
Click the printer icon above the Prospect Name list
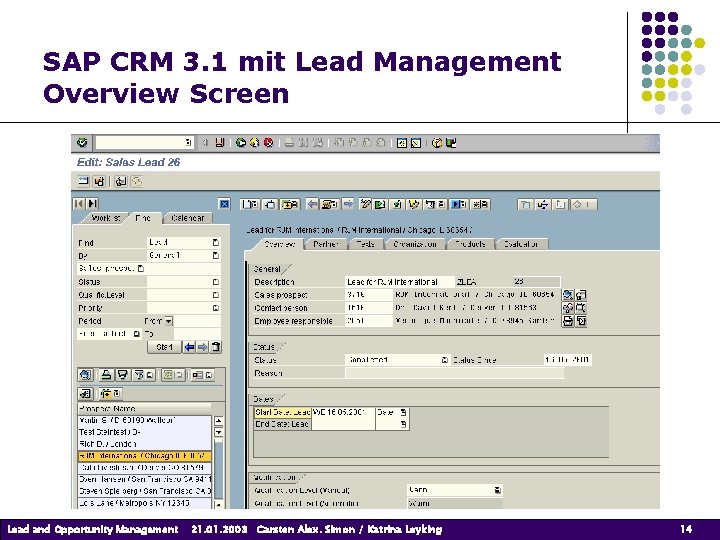[x=106, y=375]
